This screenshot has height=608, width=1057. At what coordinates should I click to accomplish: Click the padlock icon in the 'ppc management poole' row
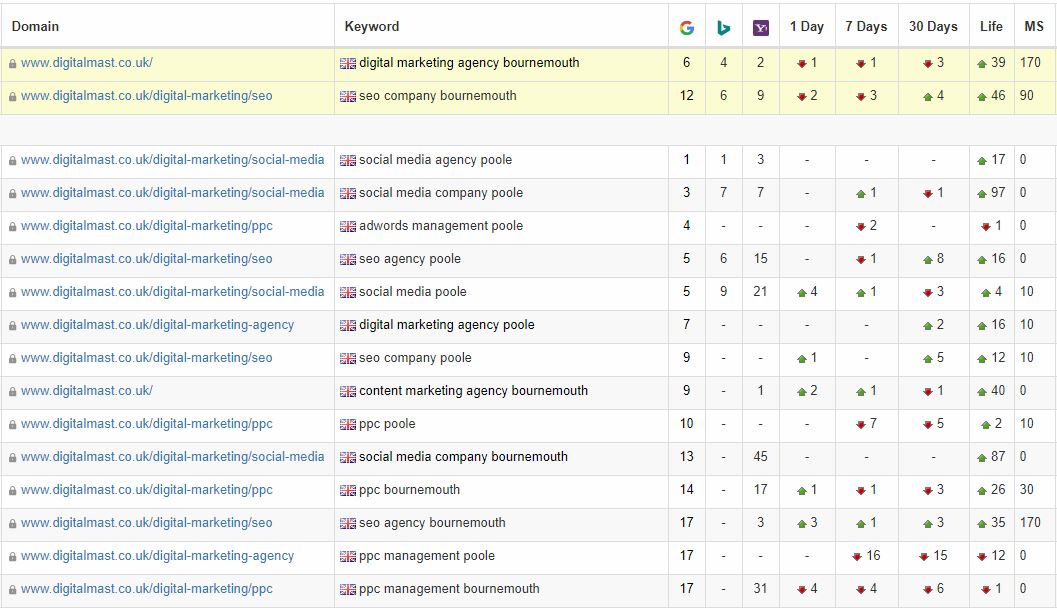coord(13,557)
